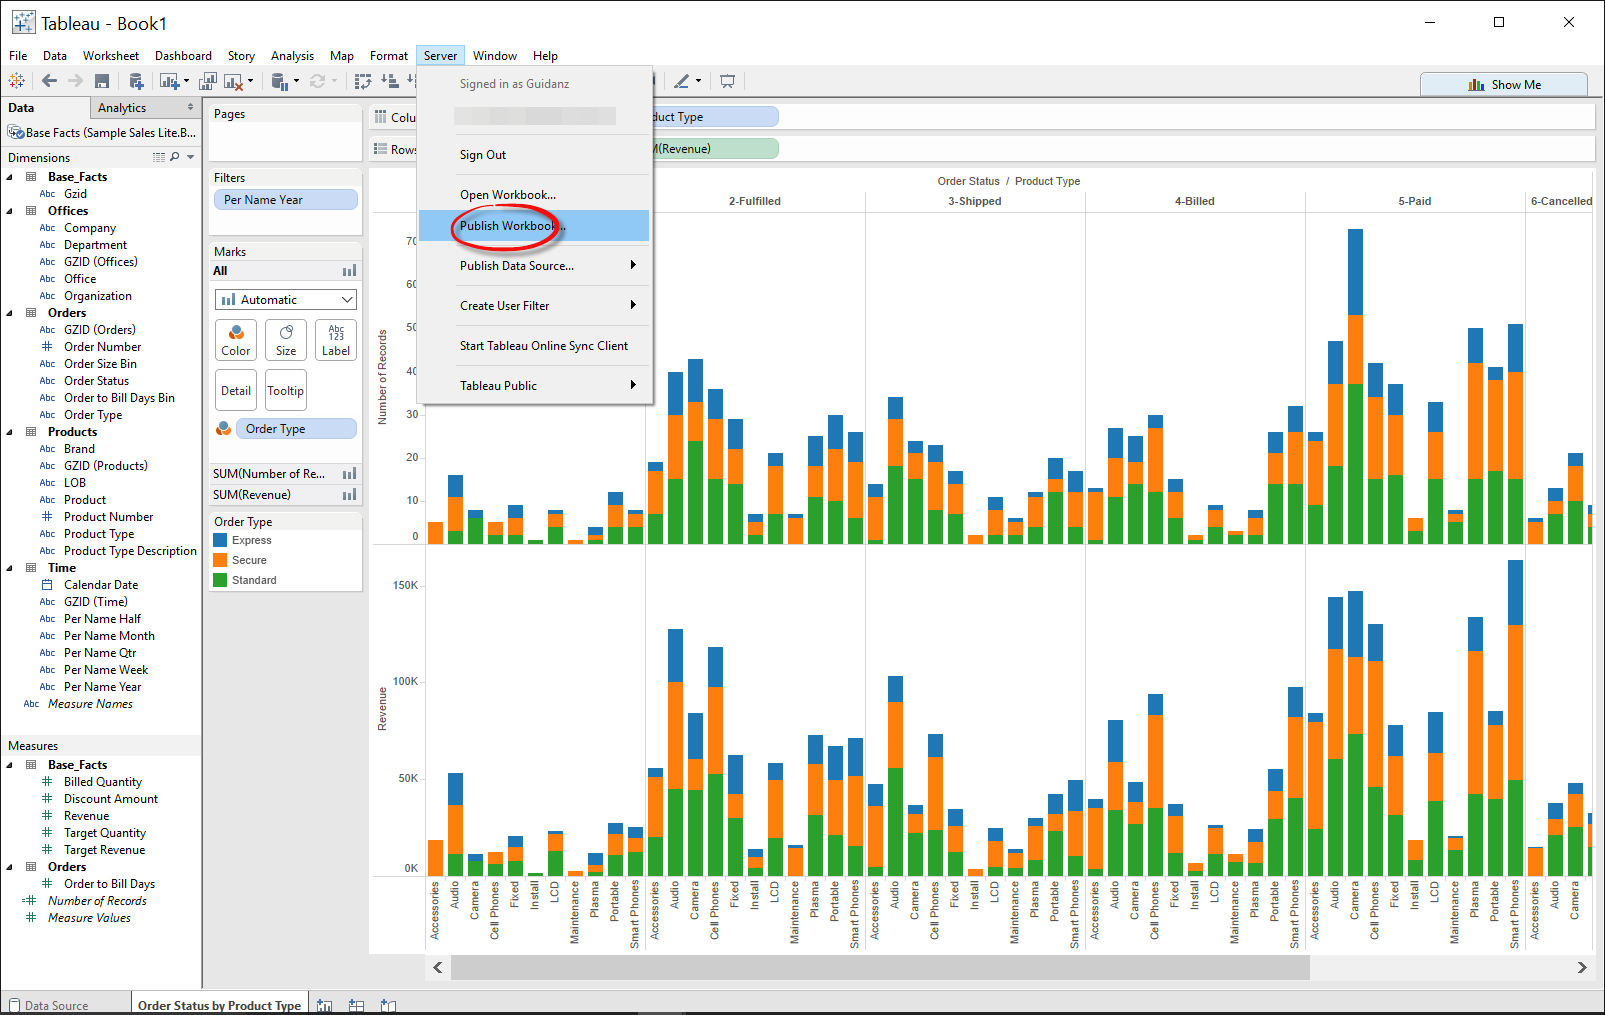The height and width of the screenshot is (1015, 1605).
Task: Open the highlight tool dropdown arrow
Action: [698, 81]
